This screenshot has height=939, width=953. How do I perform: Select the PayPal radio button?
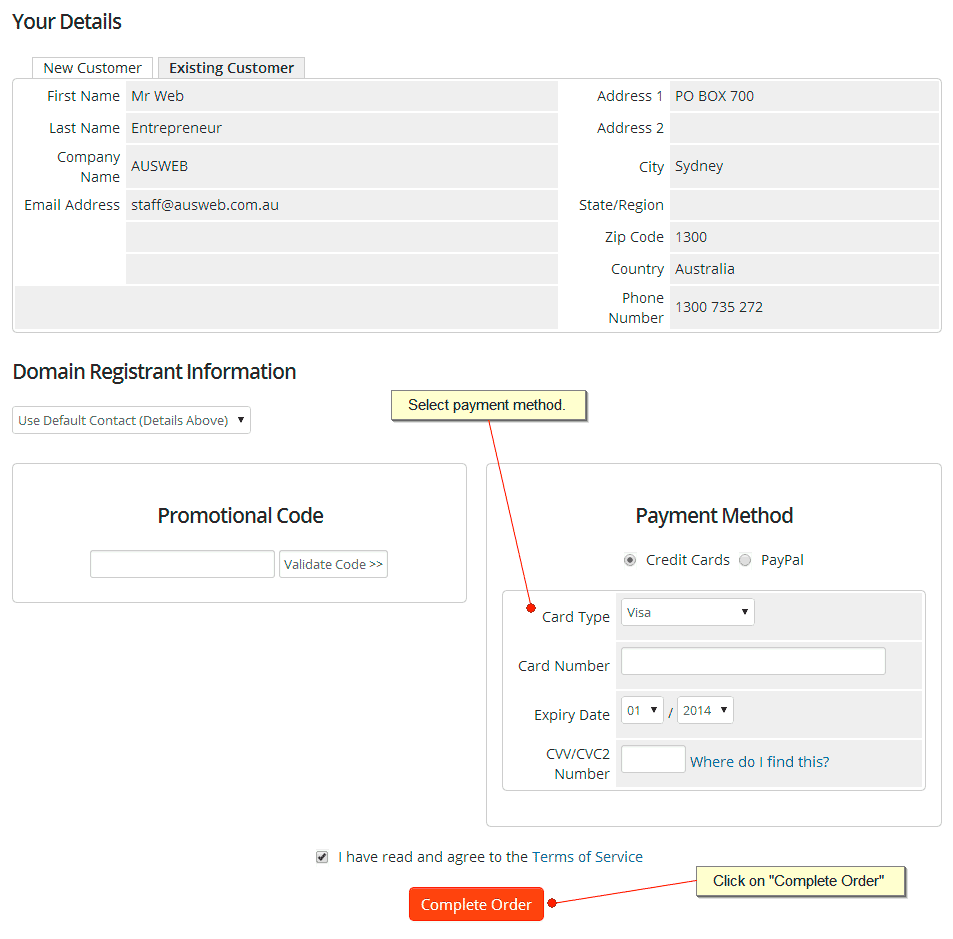(745, 560)
